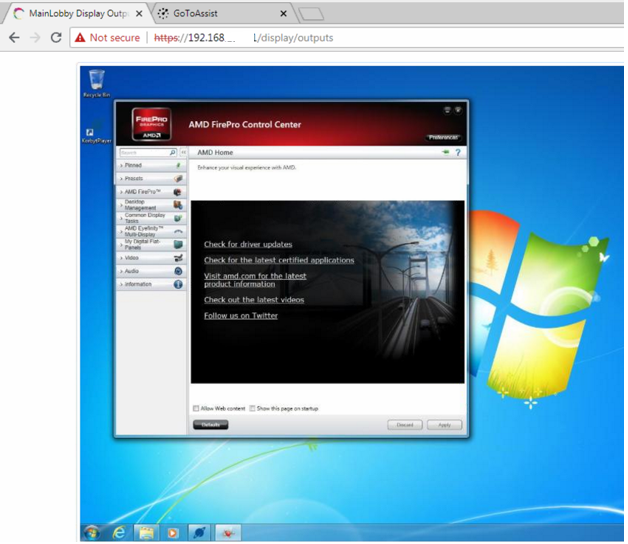628x544 pixels.
Task: Click the green pin icon beside AMD Home
Action: point(445,152)
